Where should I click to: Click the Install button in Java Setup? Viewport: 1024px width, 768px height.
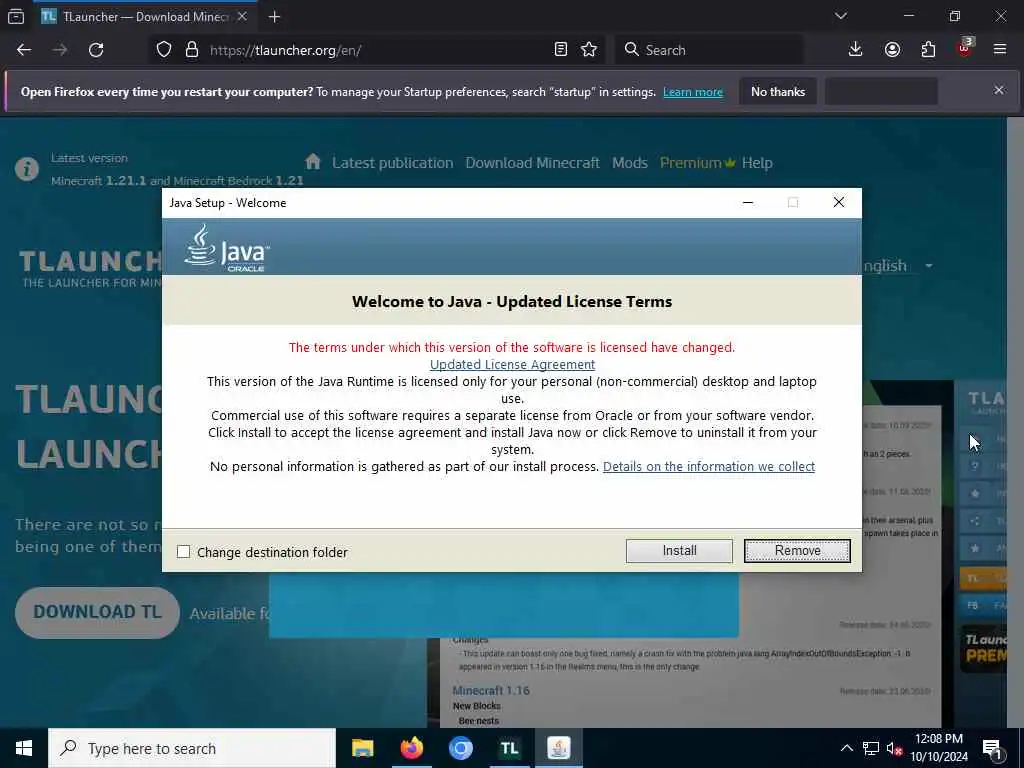pyautogui.click(x=679, y=551)
